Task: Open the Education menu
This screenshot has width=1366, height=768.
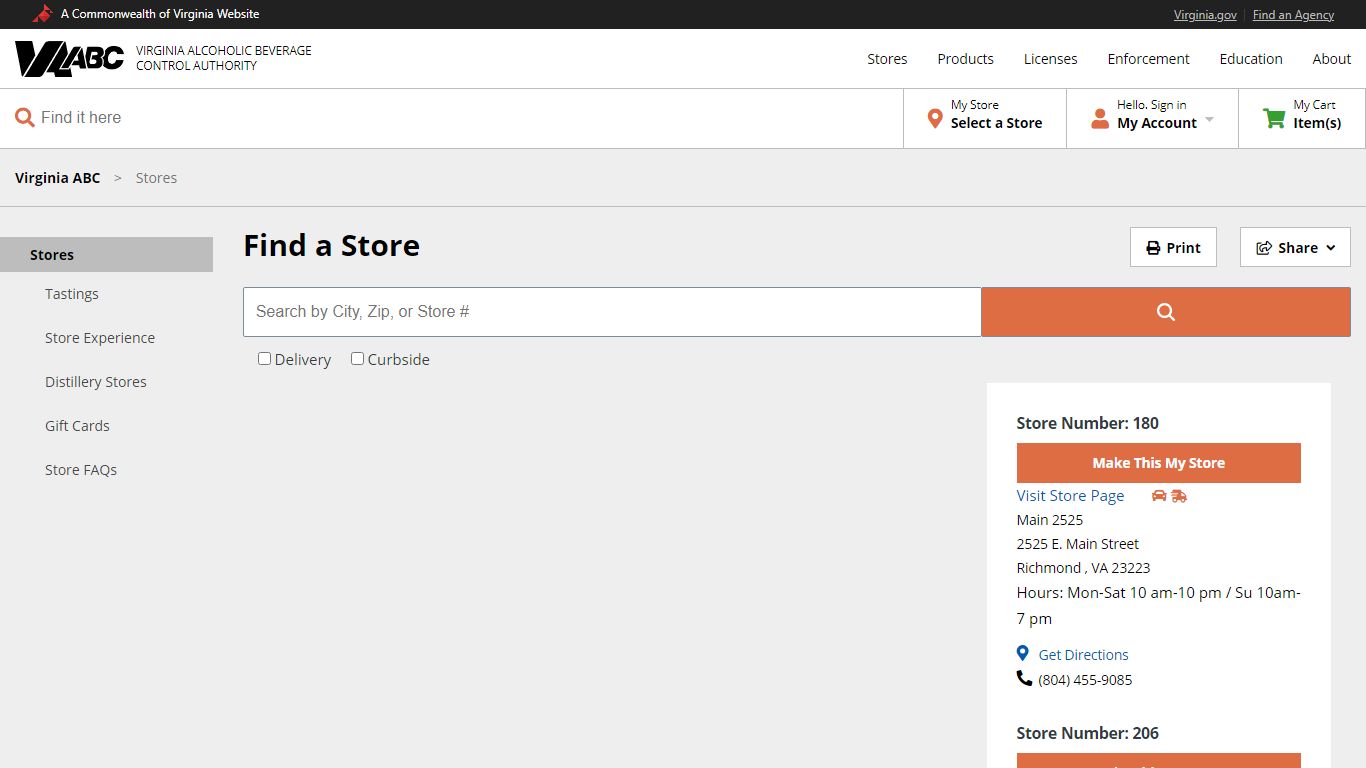Action: coord(1251,59)
